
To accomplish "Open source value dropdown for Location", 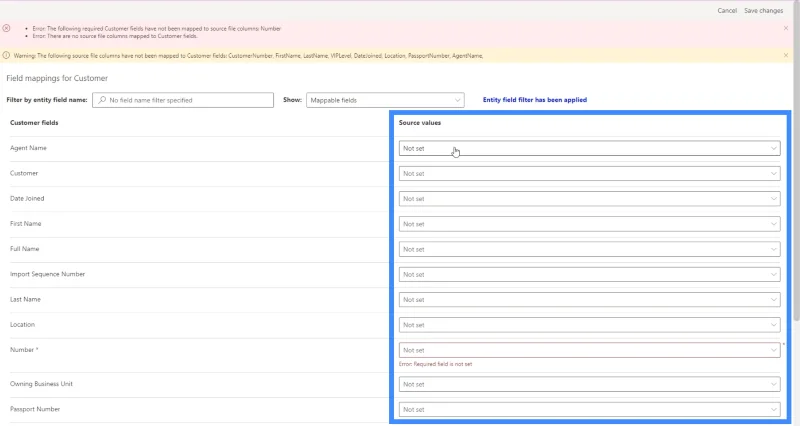I will coord(589,325).
